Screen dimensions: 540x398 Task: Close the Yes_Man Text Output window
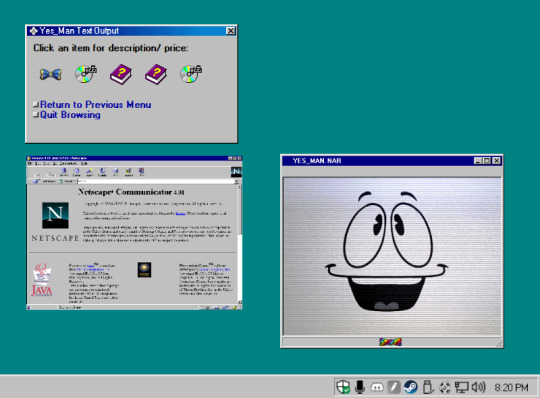[x=230, y=31]
